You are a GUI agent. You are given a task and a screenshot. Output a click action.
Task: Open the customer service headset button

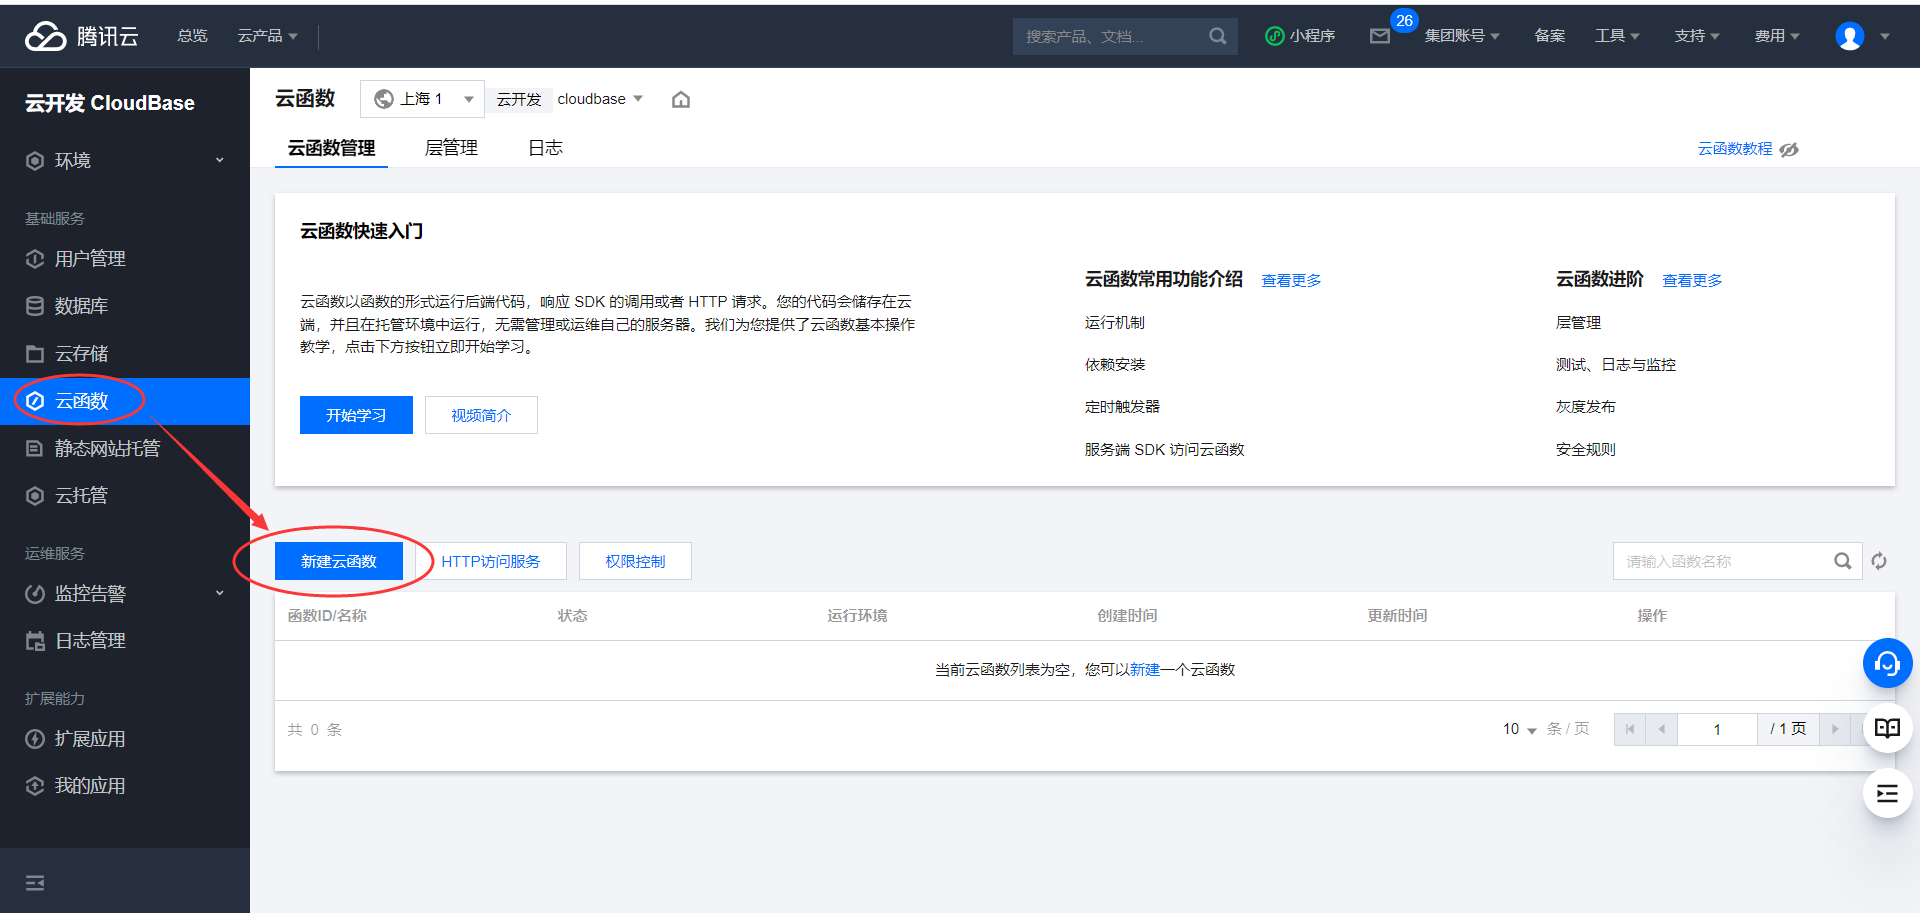coord(1887,663)
